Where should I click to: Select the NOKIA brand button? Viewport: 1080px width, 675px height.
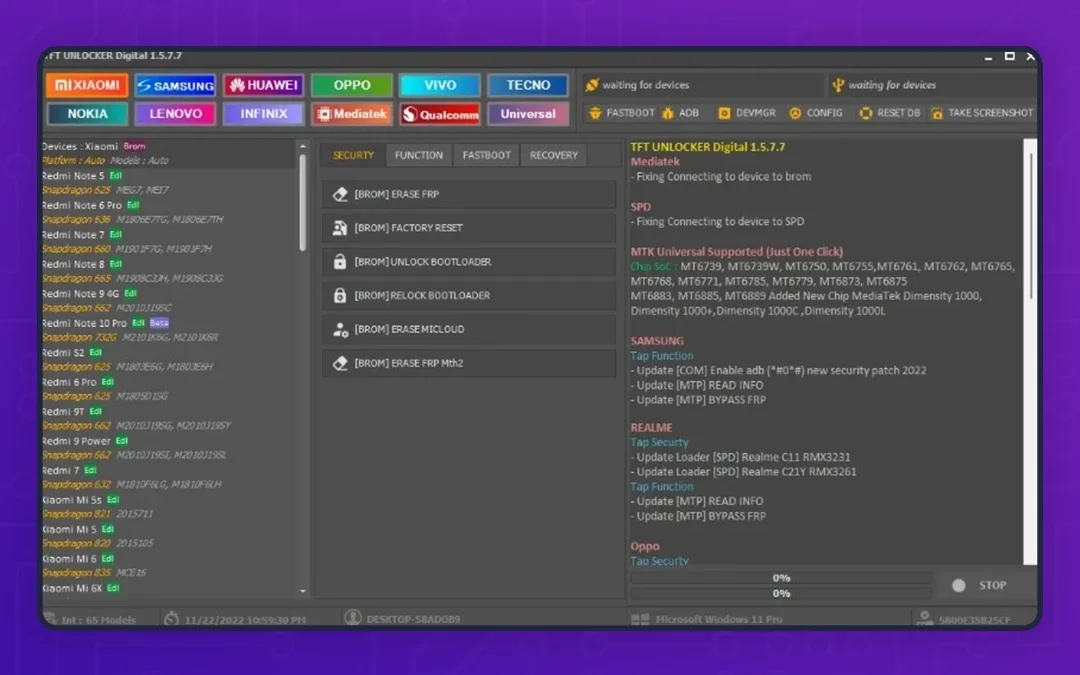pyautogui.click(x=87, y=114)
